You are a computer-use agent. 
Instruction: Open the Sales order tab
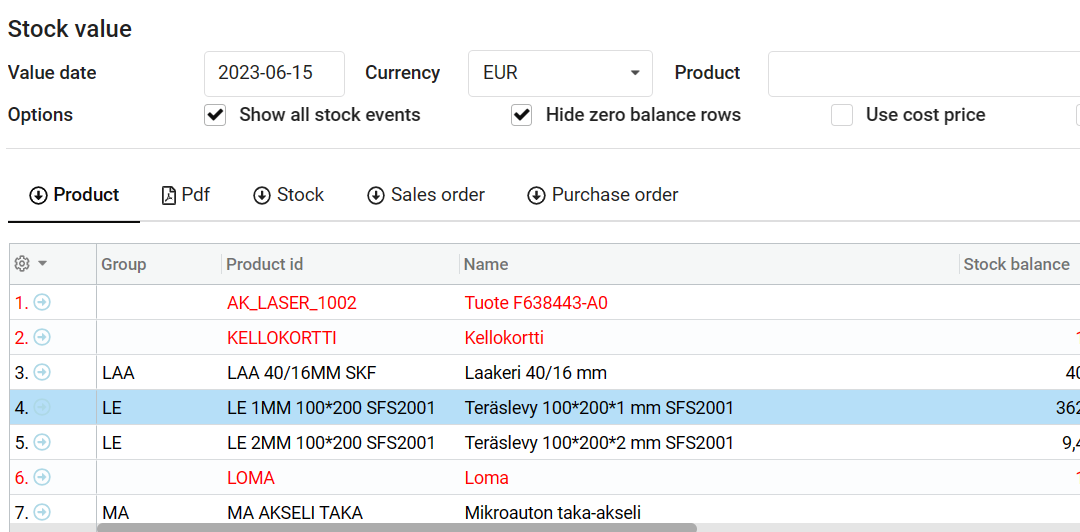426,195
